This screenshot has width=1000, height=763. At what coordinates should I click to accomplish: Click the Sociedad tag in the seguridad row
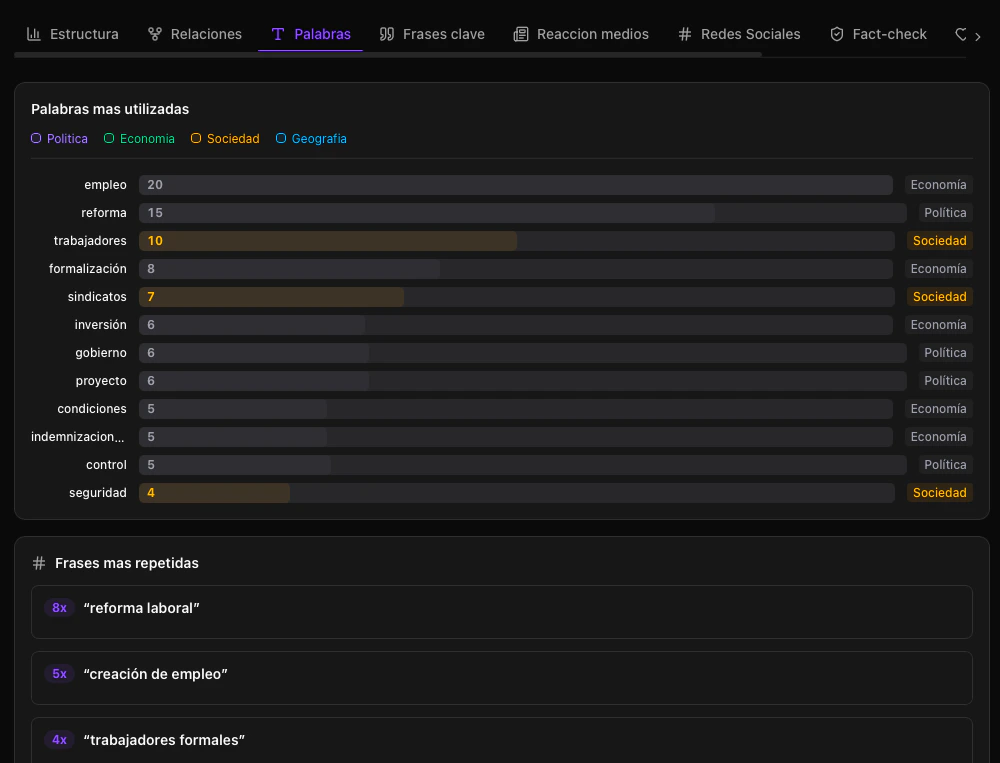pyautogui.click(x=939, y=494)
